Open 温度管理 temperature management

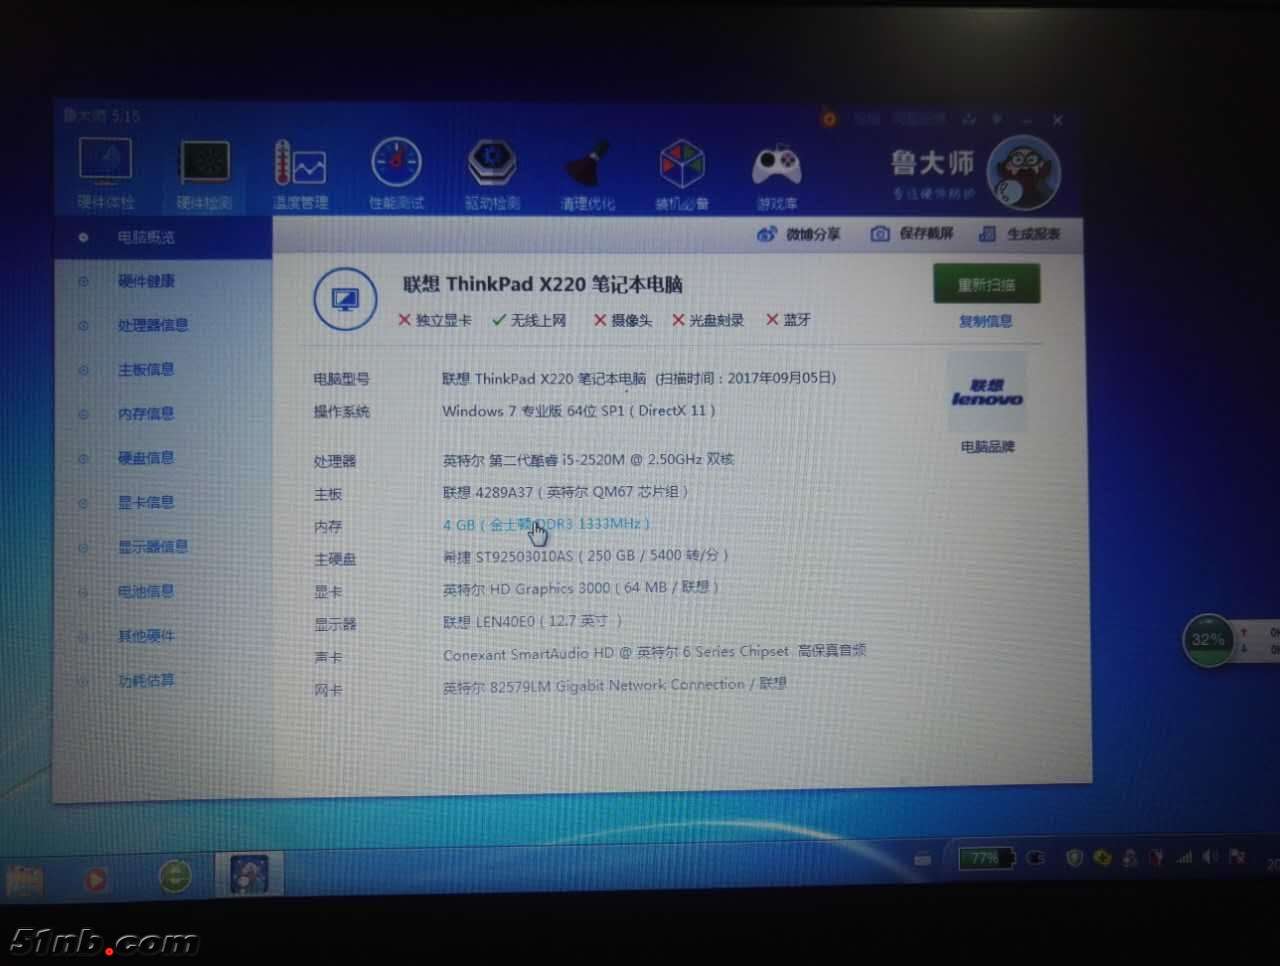click(300, 175)
